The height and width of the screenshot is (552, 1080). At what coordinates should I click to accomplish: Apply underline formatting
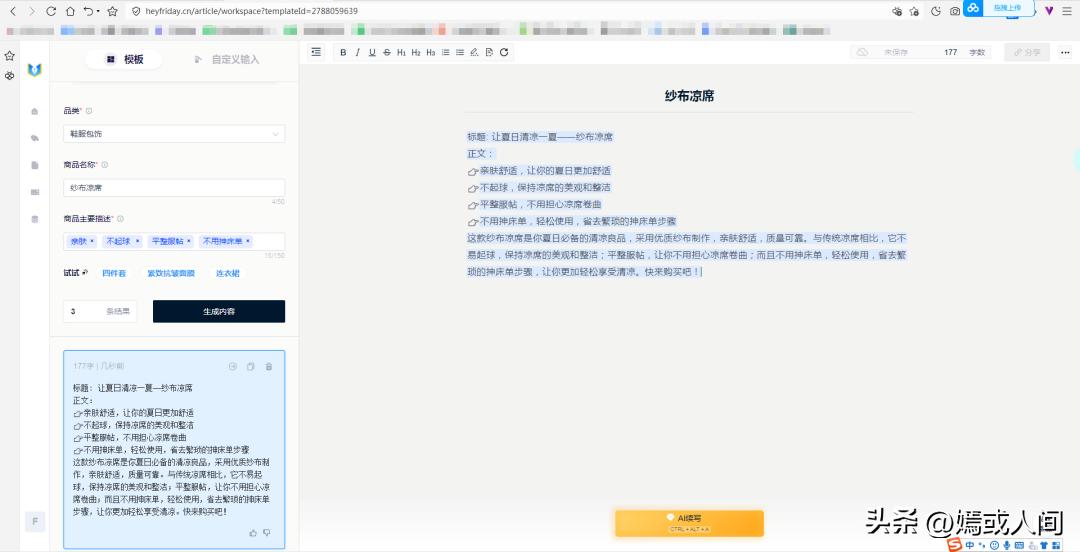372,52
